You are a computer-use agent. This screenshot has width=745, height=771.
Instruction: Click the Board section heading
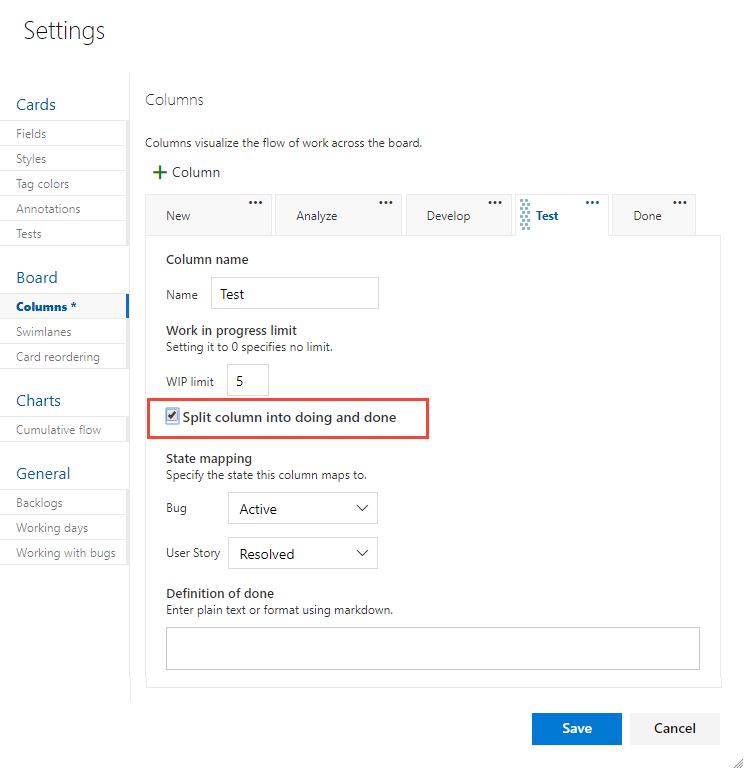pyautogui.click(x=37, y=278)
